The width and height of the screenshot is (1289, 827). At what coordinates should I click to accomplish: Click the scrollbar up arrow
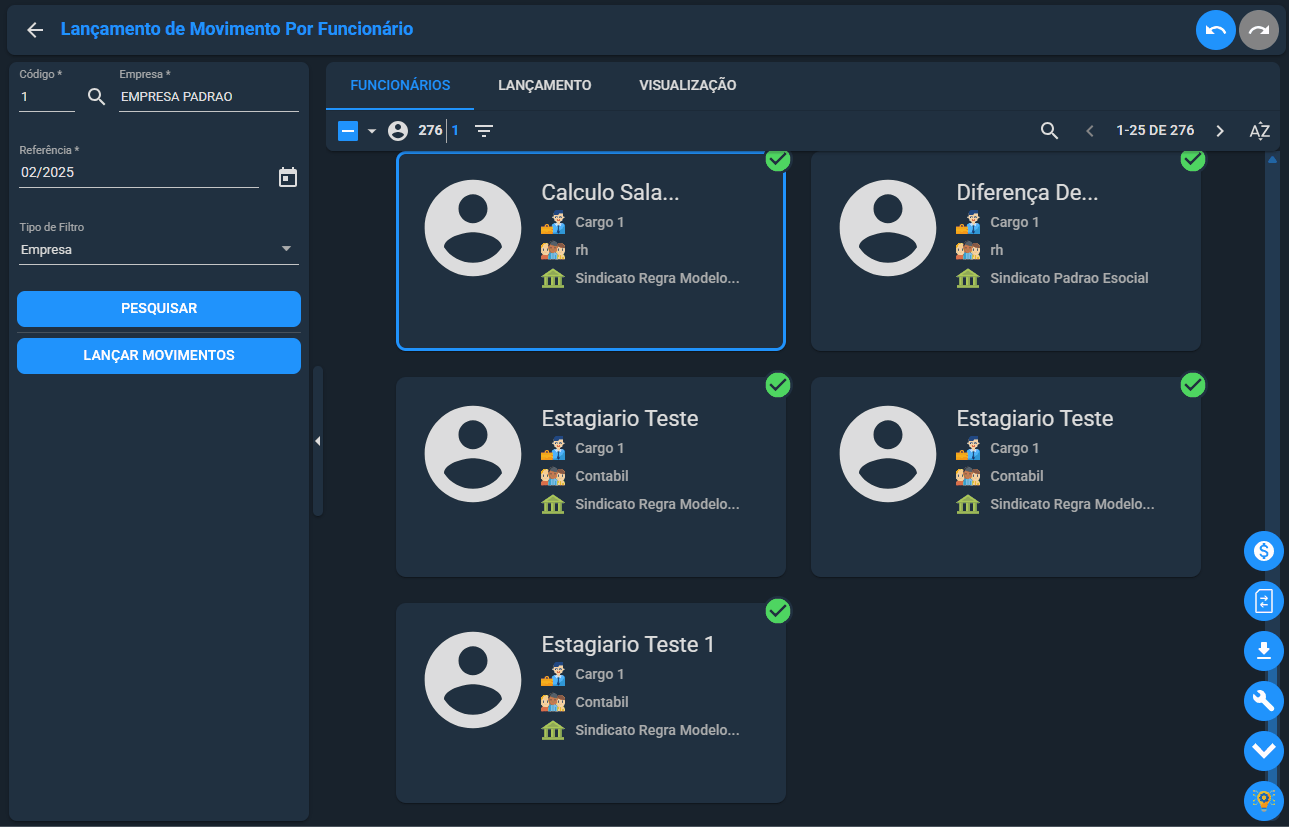[x=1272, y=159]
